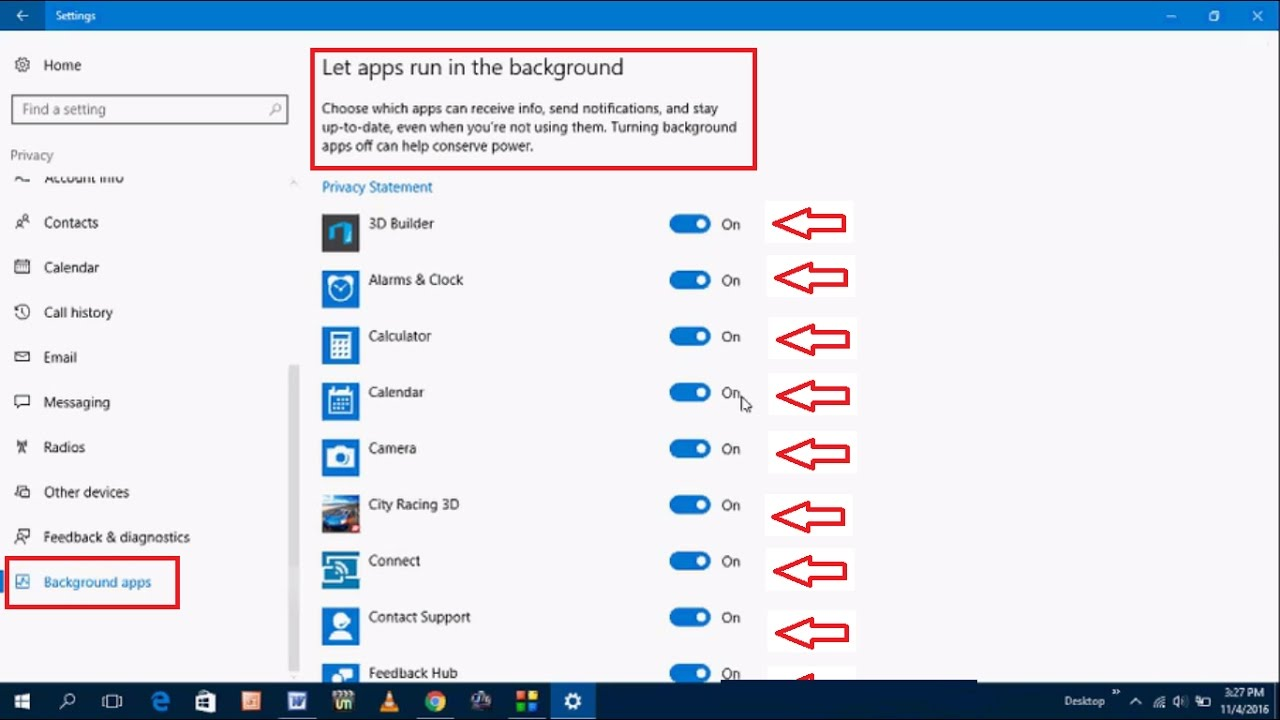Toggle Contact Support background switch
Screen dimensions: 1280x720
690,617
